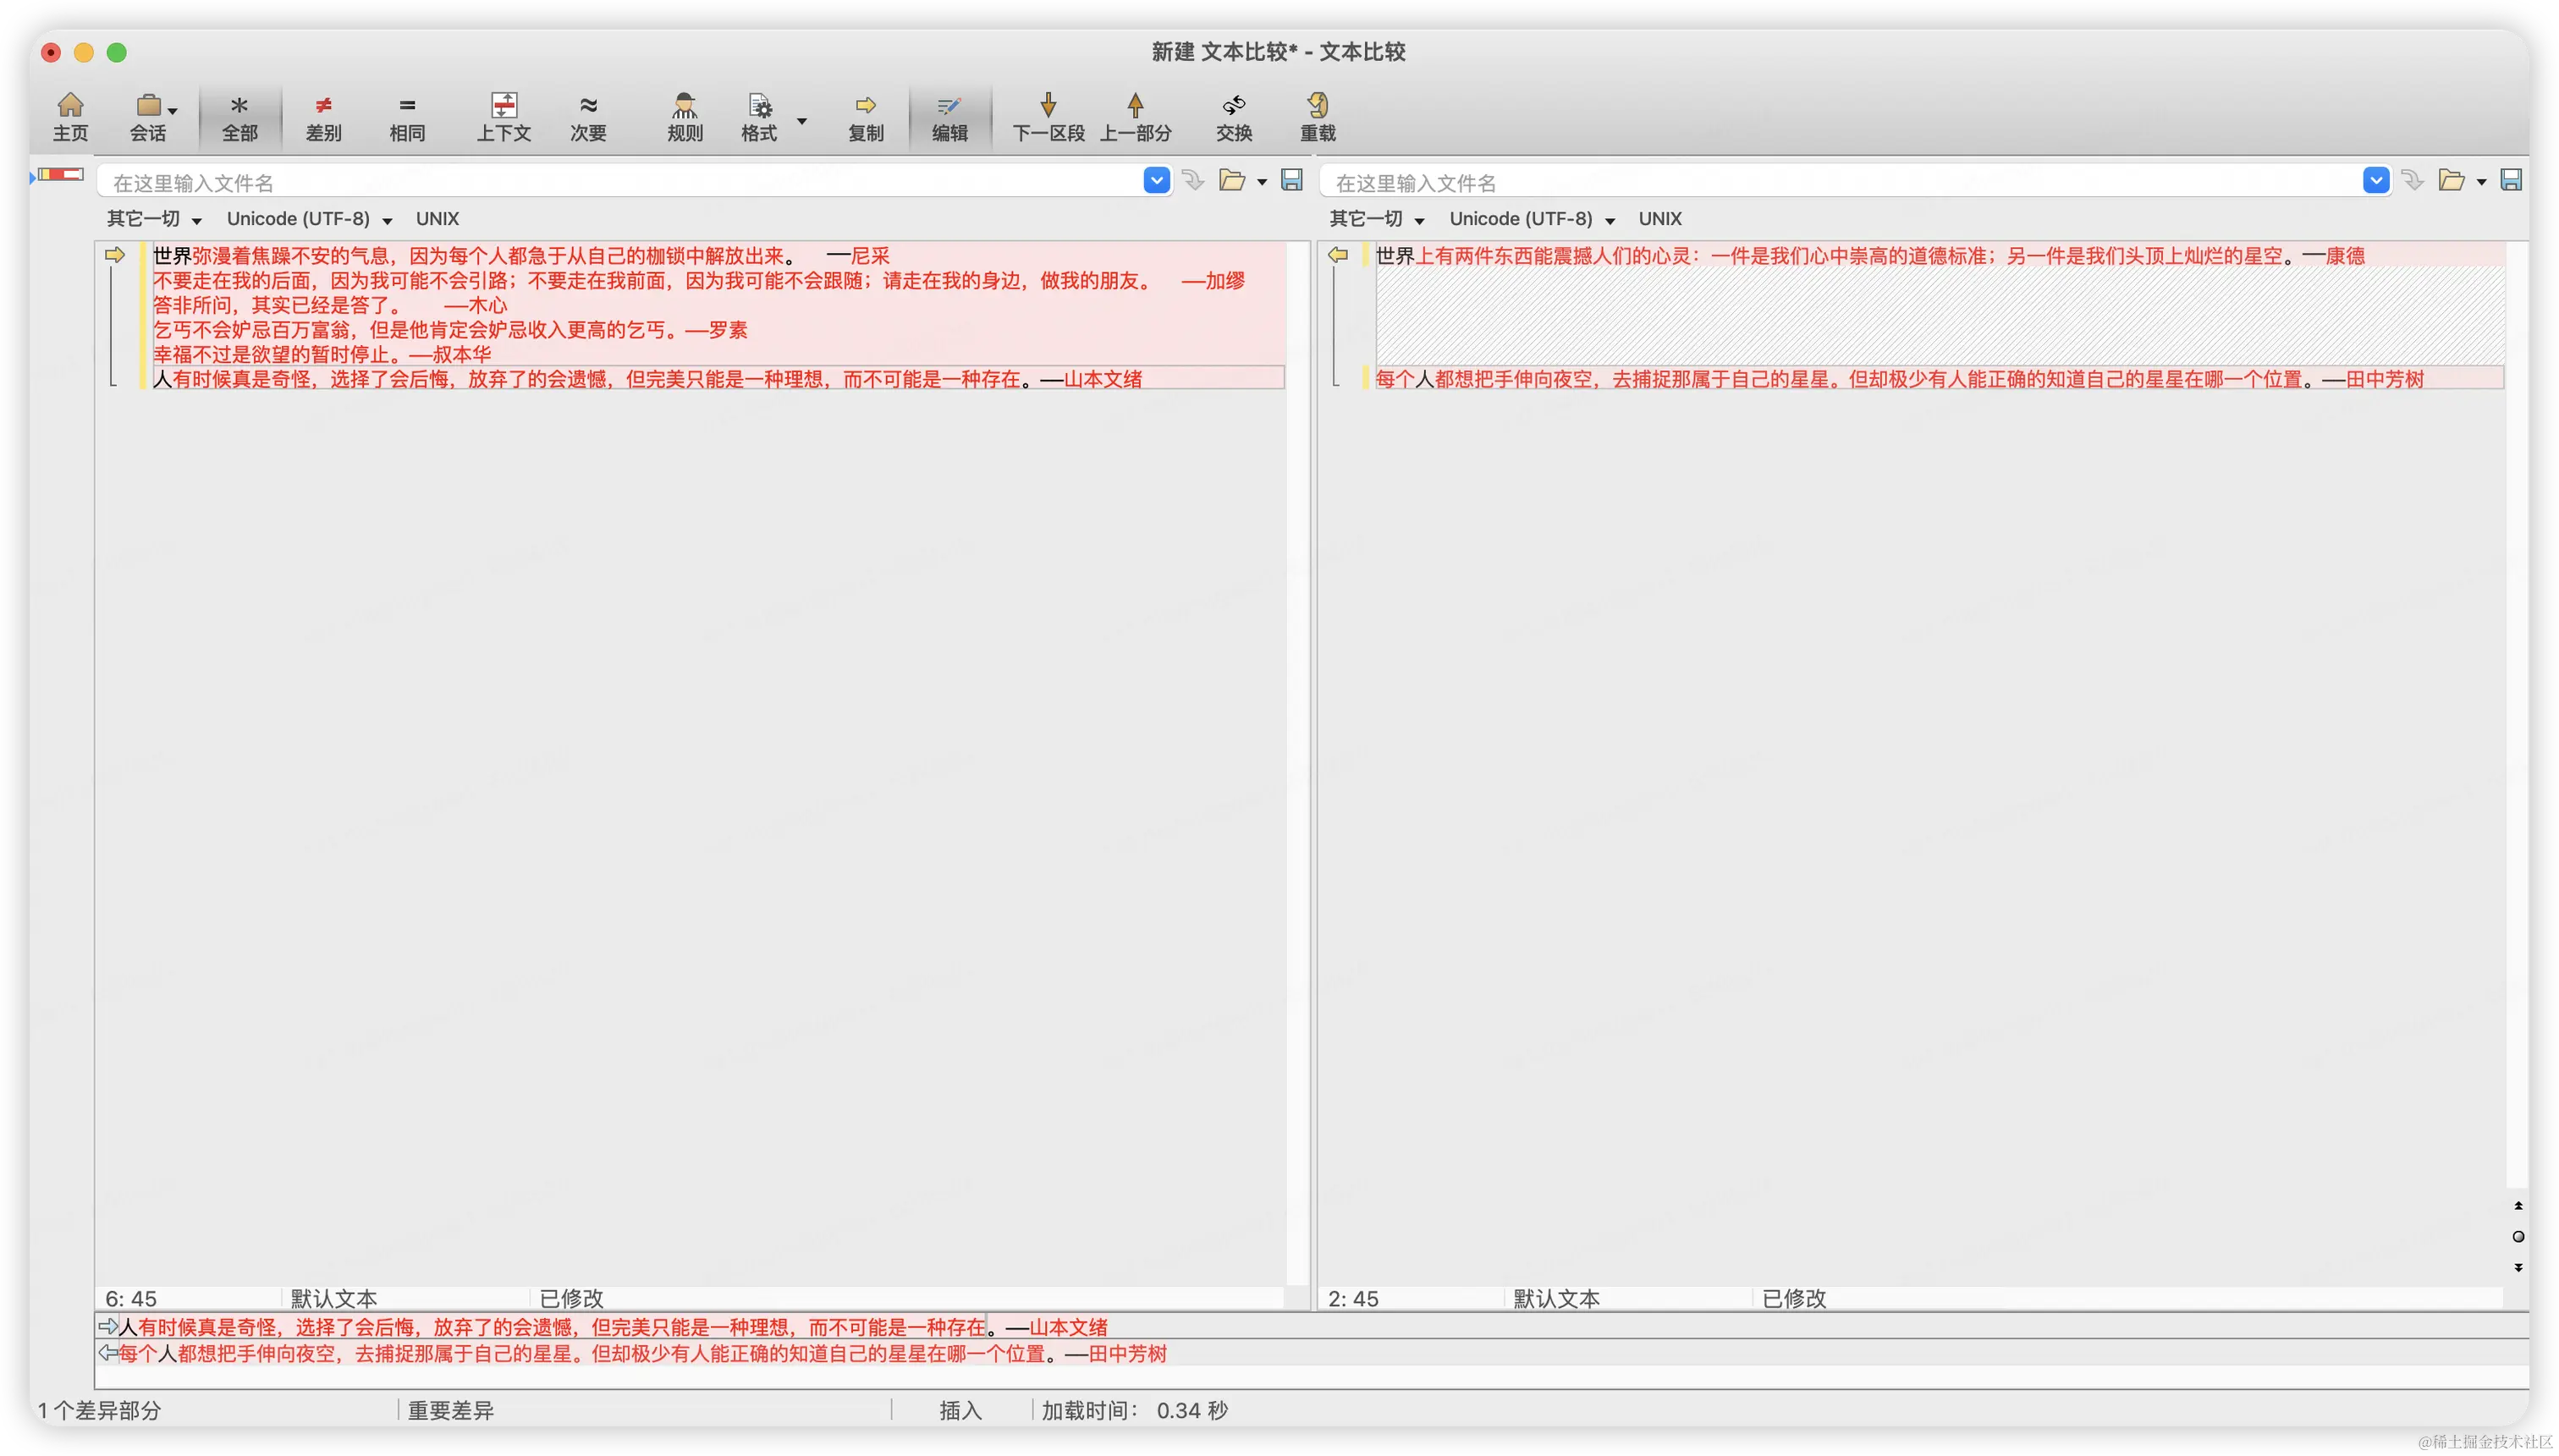Click the difference overview thumbnail bar

(x=61, y=174)
